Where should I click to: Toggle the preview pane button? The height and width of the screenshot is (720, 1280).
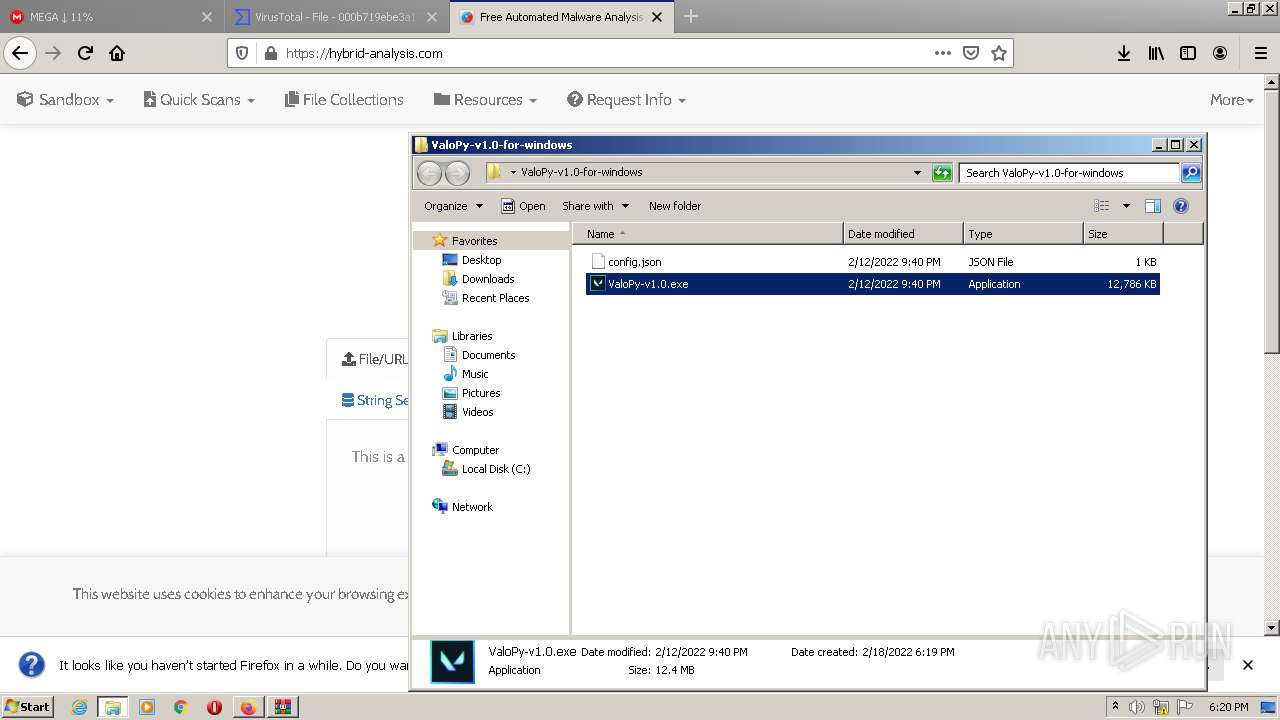click(x=1153, y=206)
